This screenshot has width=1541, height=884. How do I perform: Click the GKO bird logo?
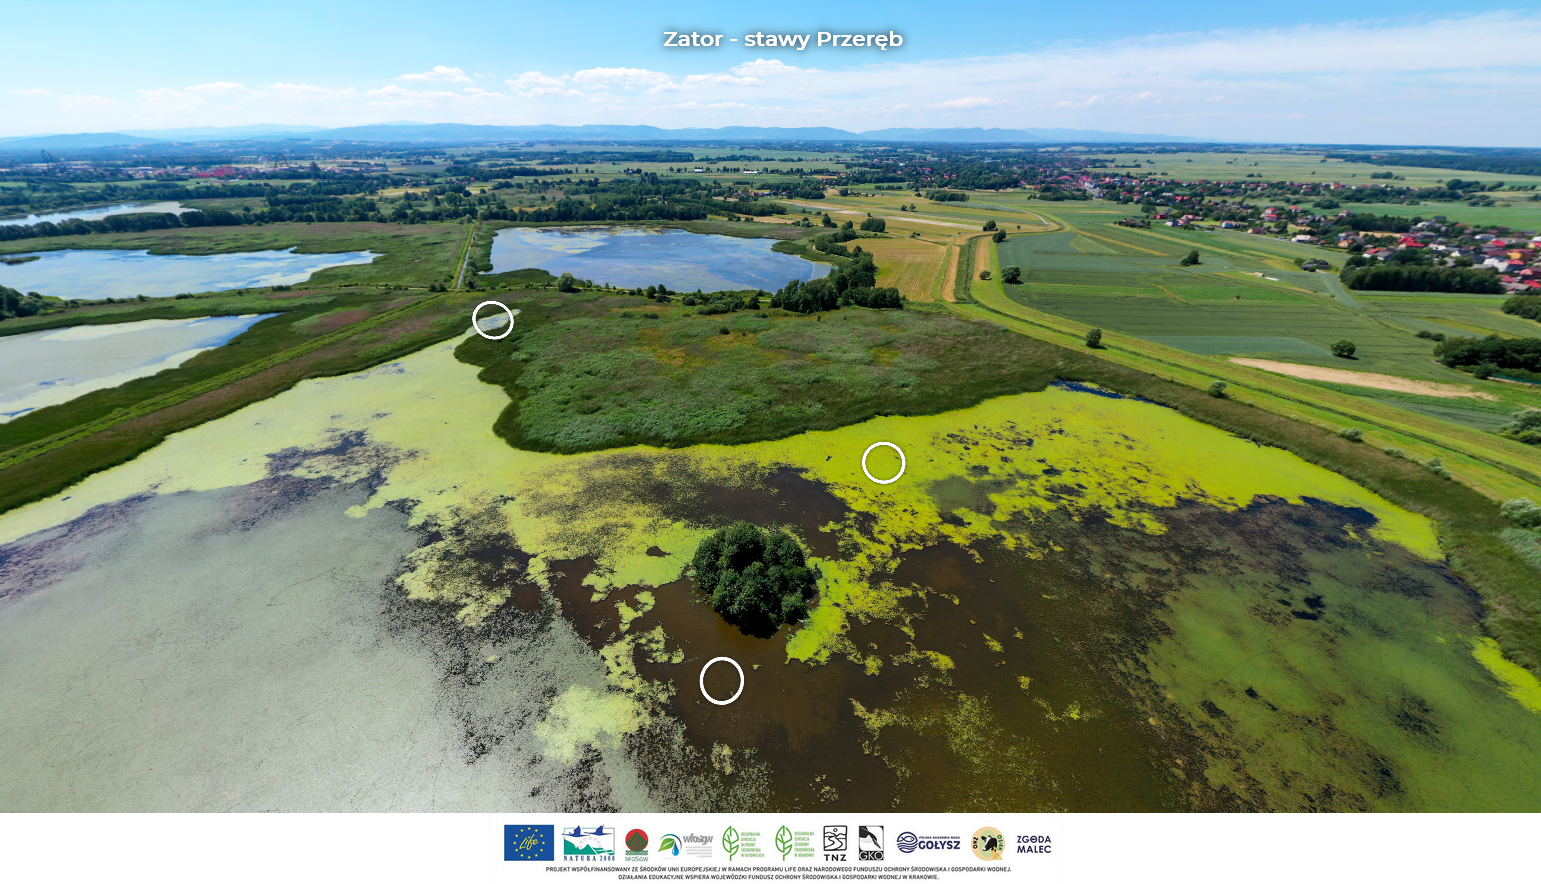pos(871,843)
